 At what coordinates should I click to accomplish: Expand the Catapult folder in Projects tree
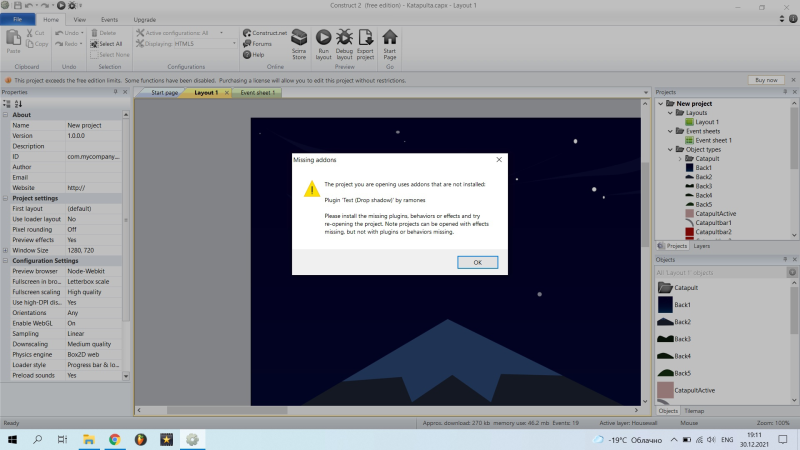(x=680, y=159)
